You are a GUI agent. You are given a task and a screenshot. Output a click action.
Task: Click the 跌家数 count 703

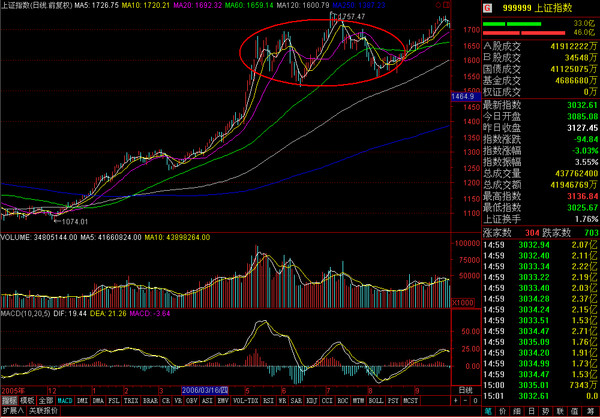pyautogui.click(x=591, y=233)
